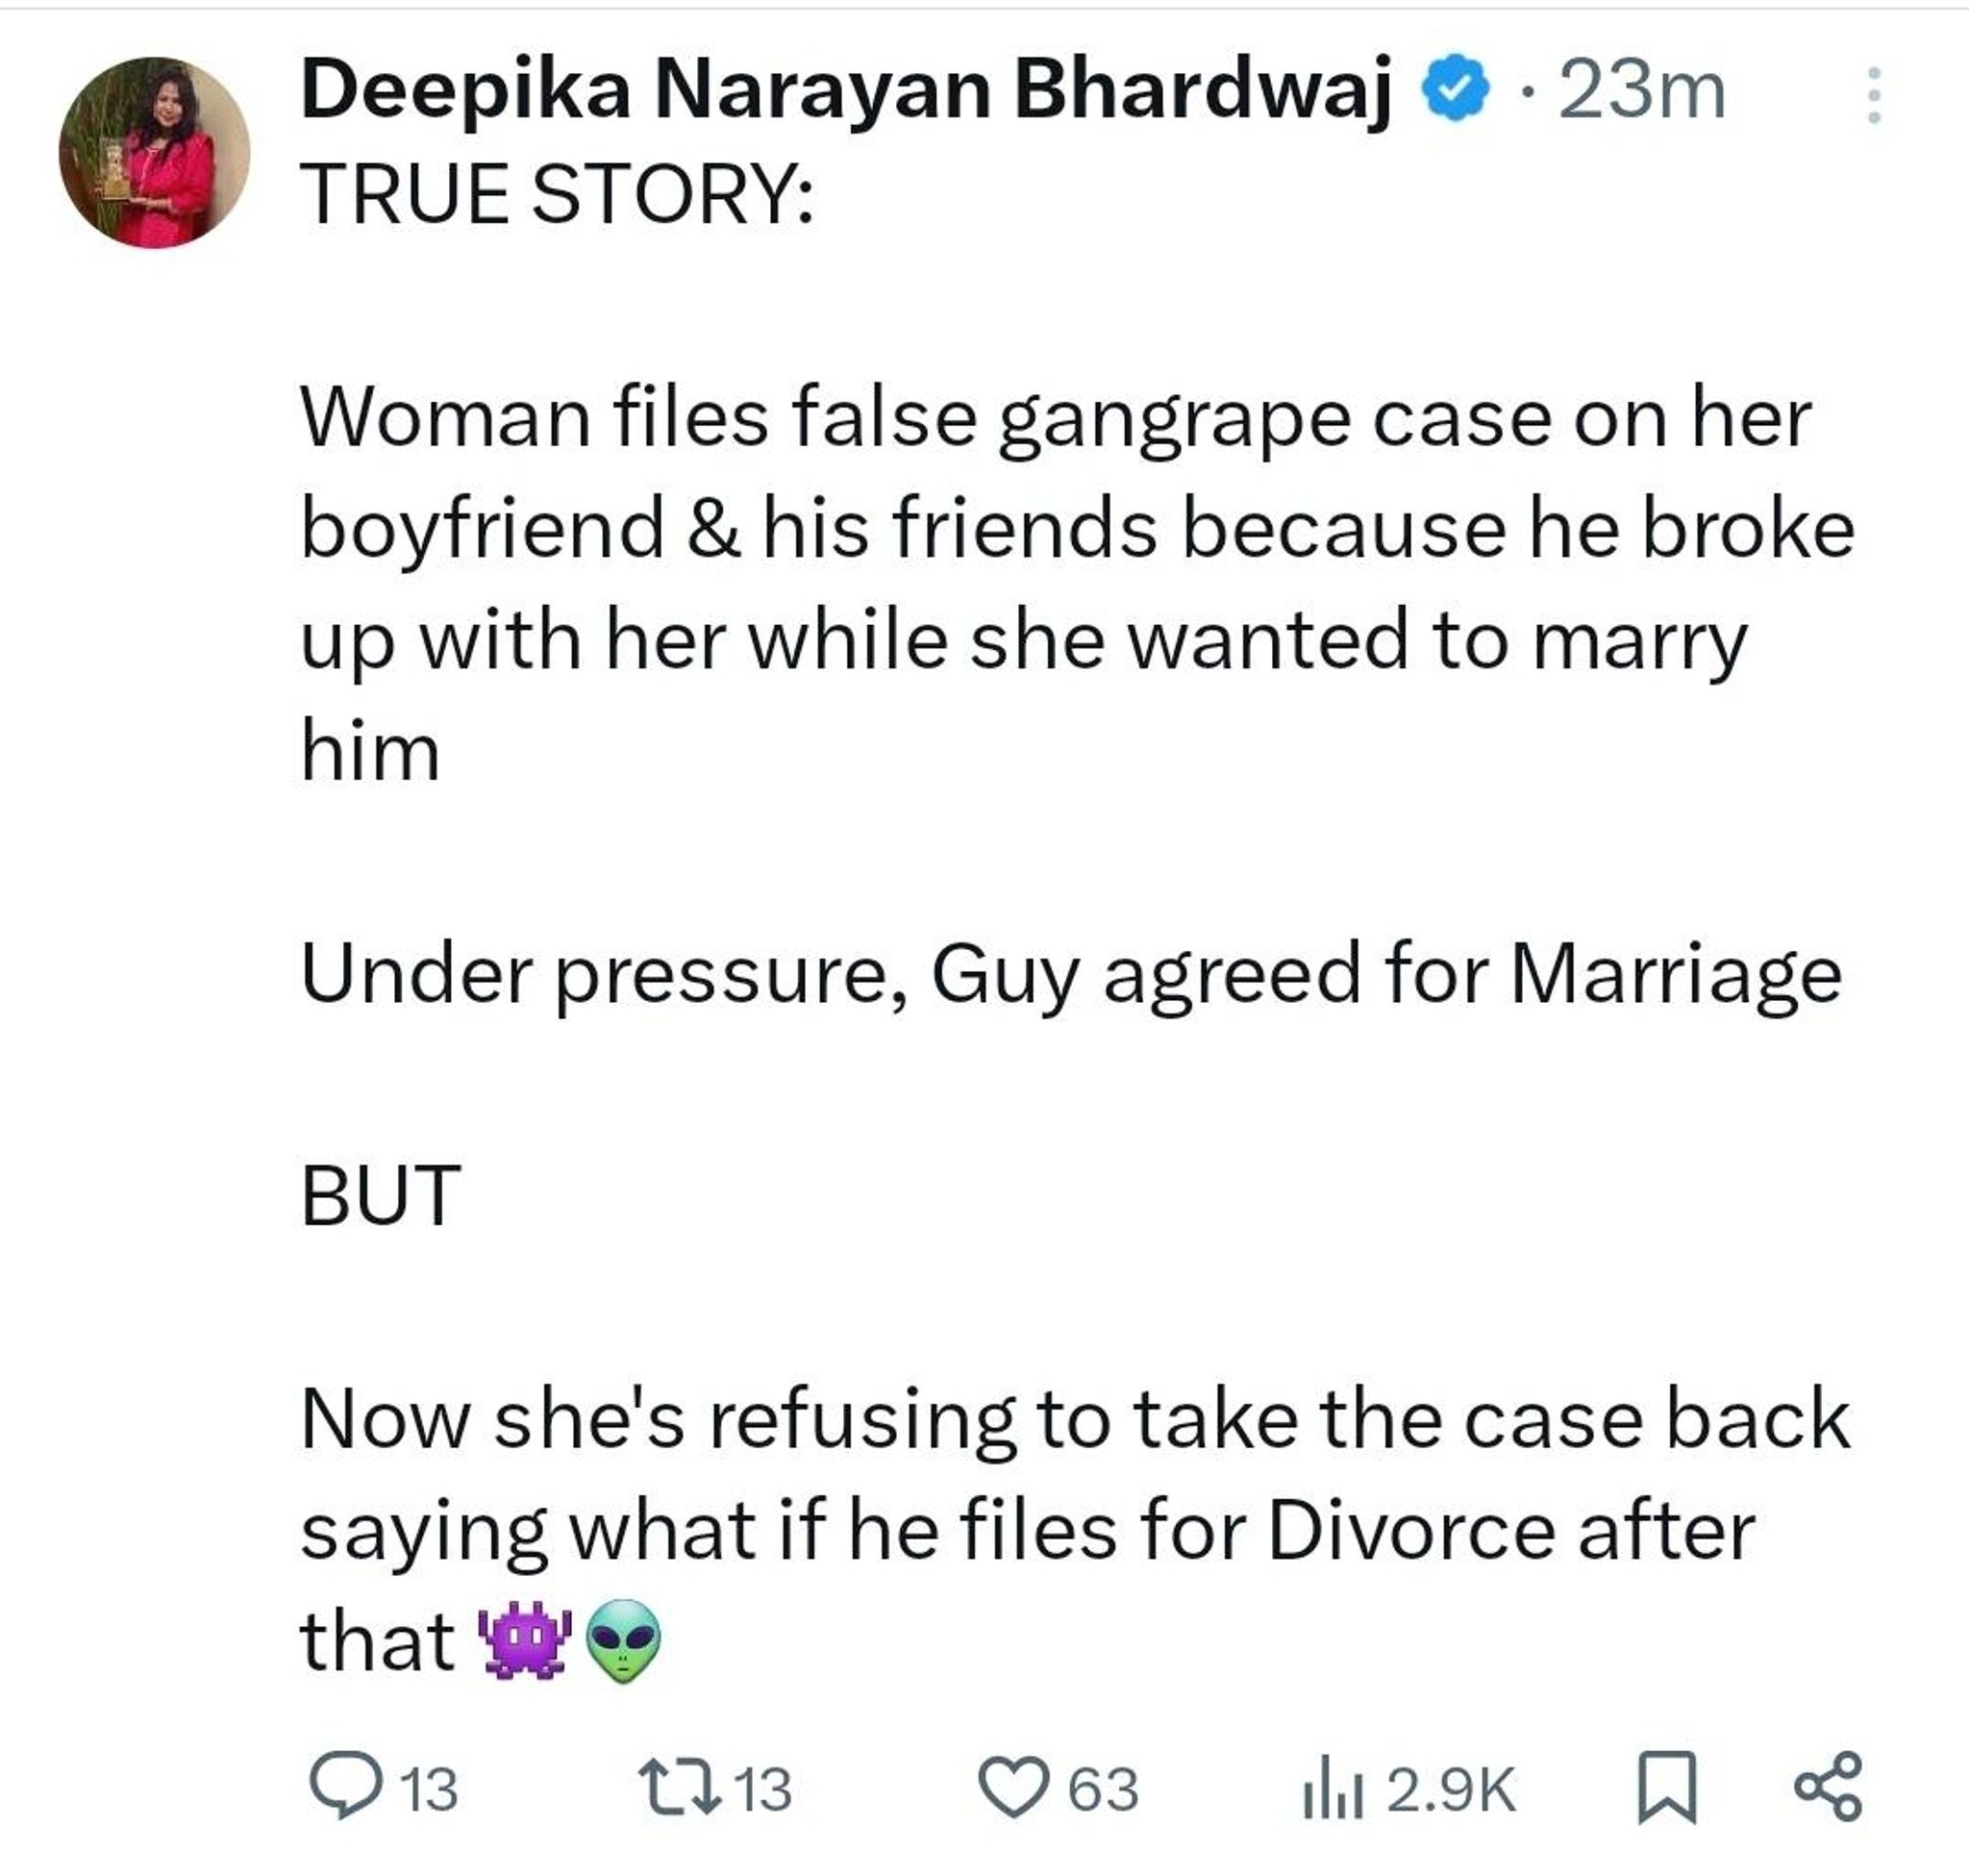Click the standalone BUT text line

[381, 1196]
